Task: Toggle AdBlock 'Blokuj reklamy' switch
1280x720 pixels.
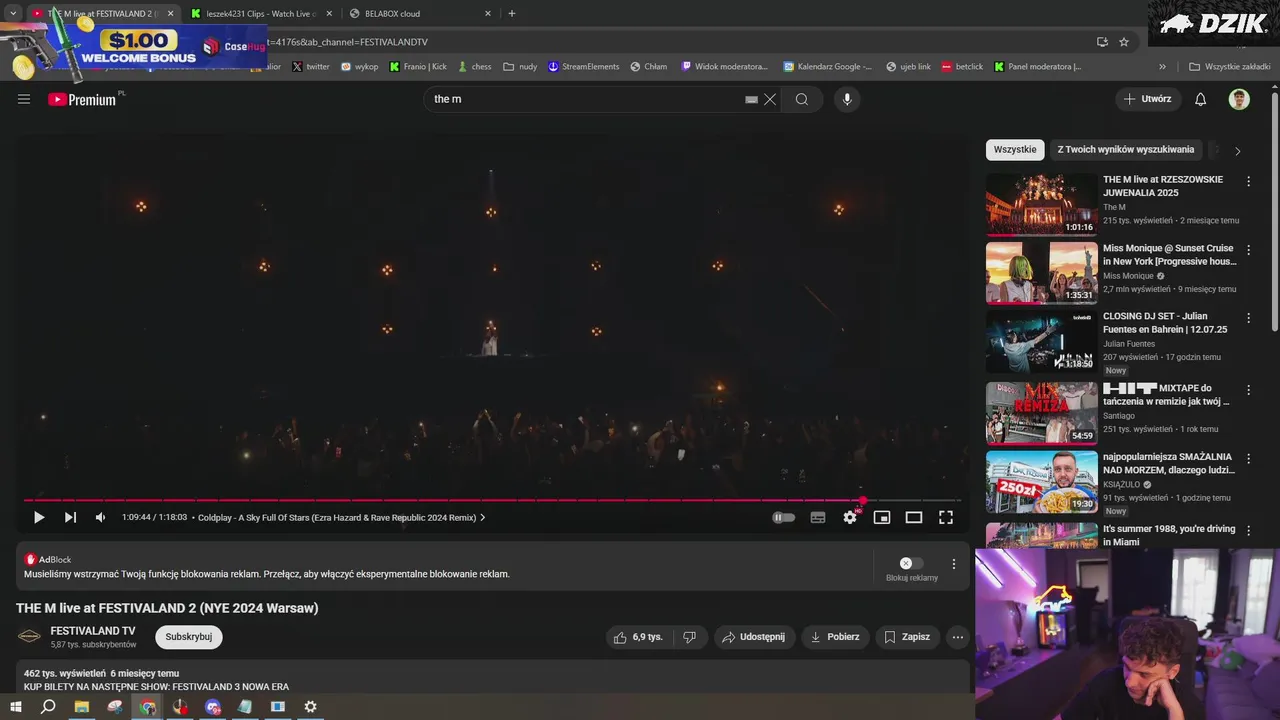Action: [911, 563]
